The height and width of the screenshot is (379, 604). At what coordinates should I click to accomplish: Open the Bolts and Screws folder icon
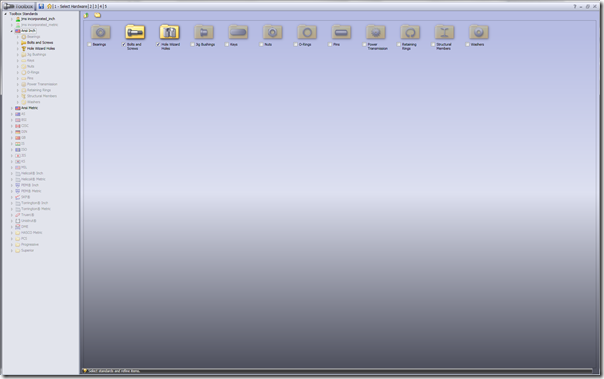click(135, 32)
